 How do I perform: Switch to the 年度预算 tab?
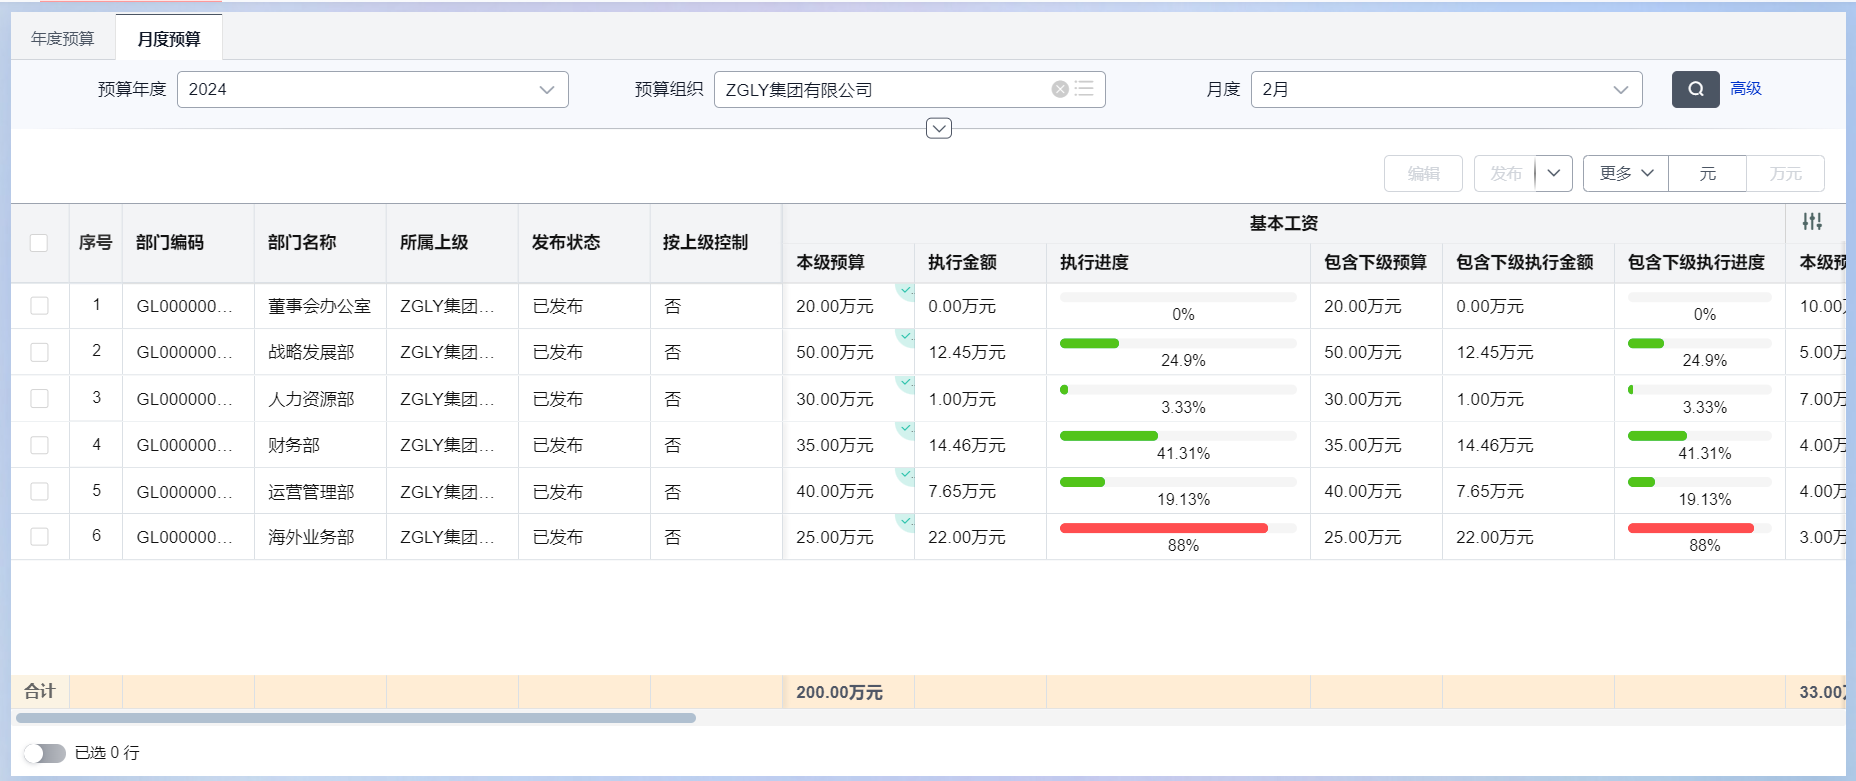pos(63,39)
